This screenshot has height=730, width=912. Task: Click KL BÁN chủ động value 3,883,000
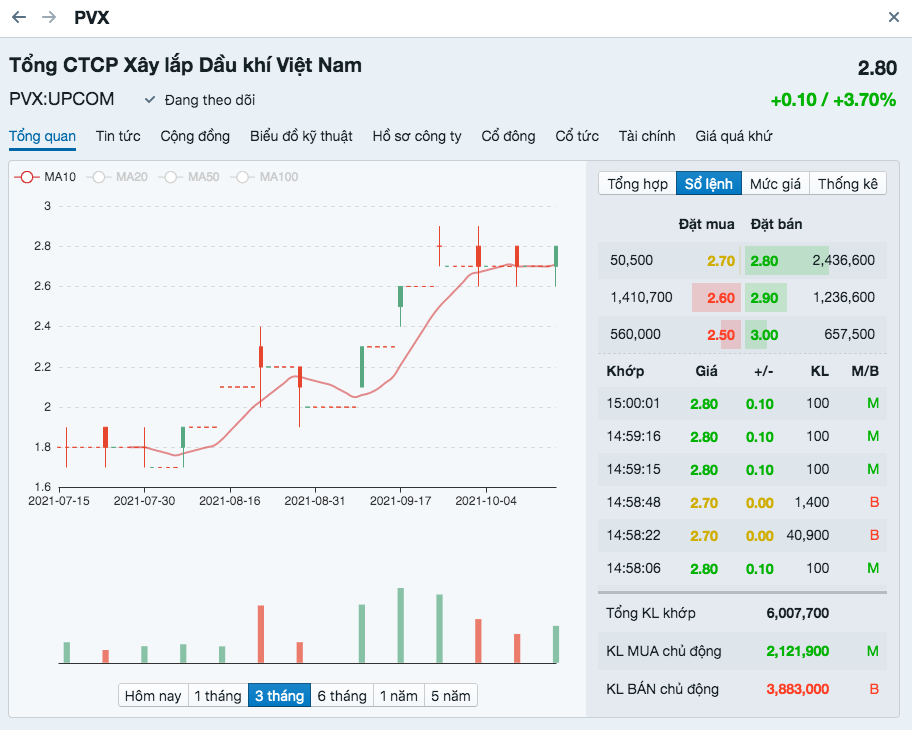(797, 689)
